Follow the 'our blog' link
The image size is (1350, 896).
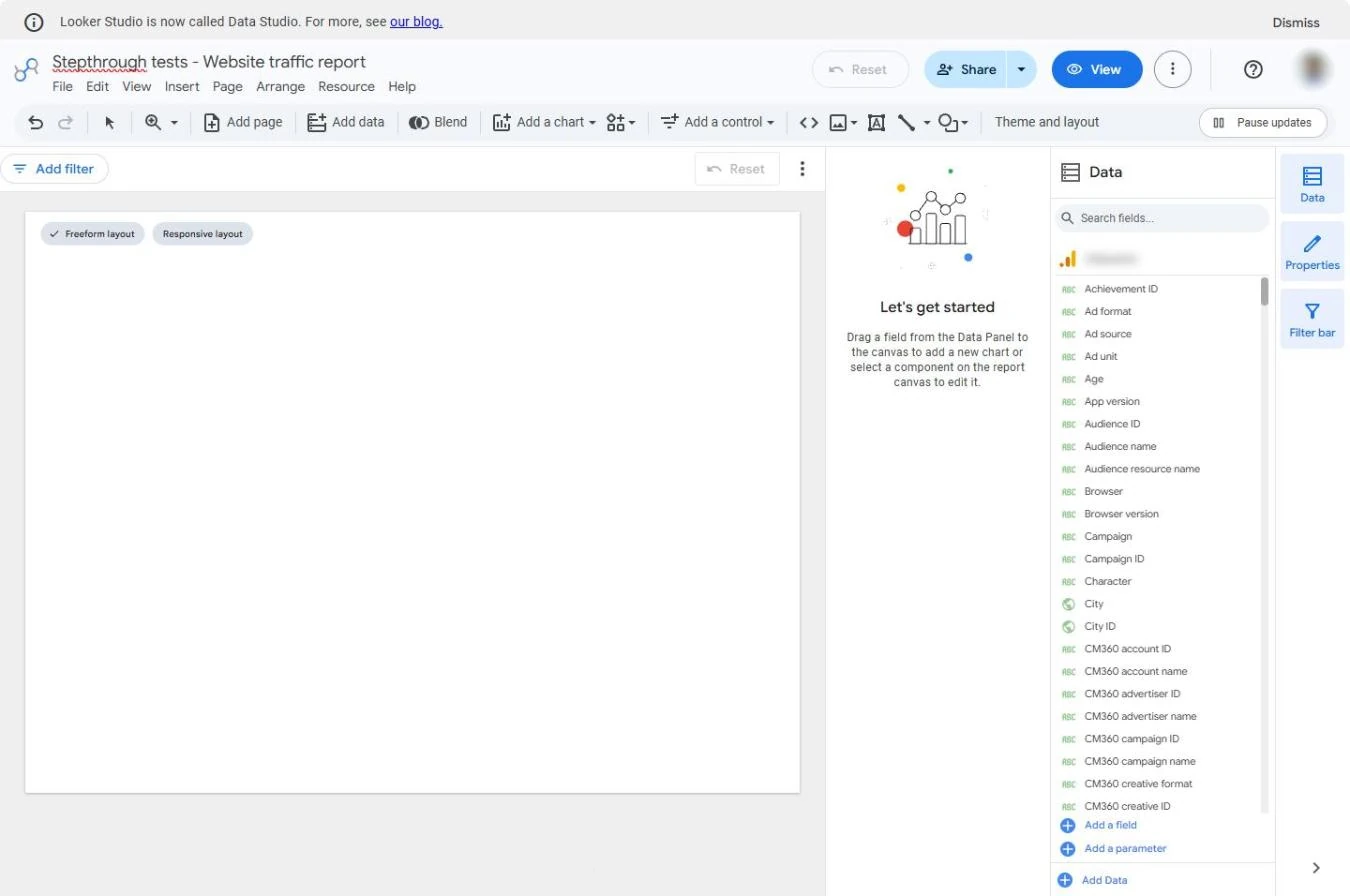tap(416, 21)
